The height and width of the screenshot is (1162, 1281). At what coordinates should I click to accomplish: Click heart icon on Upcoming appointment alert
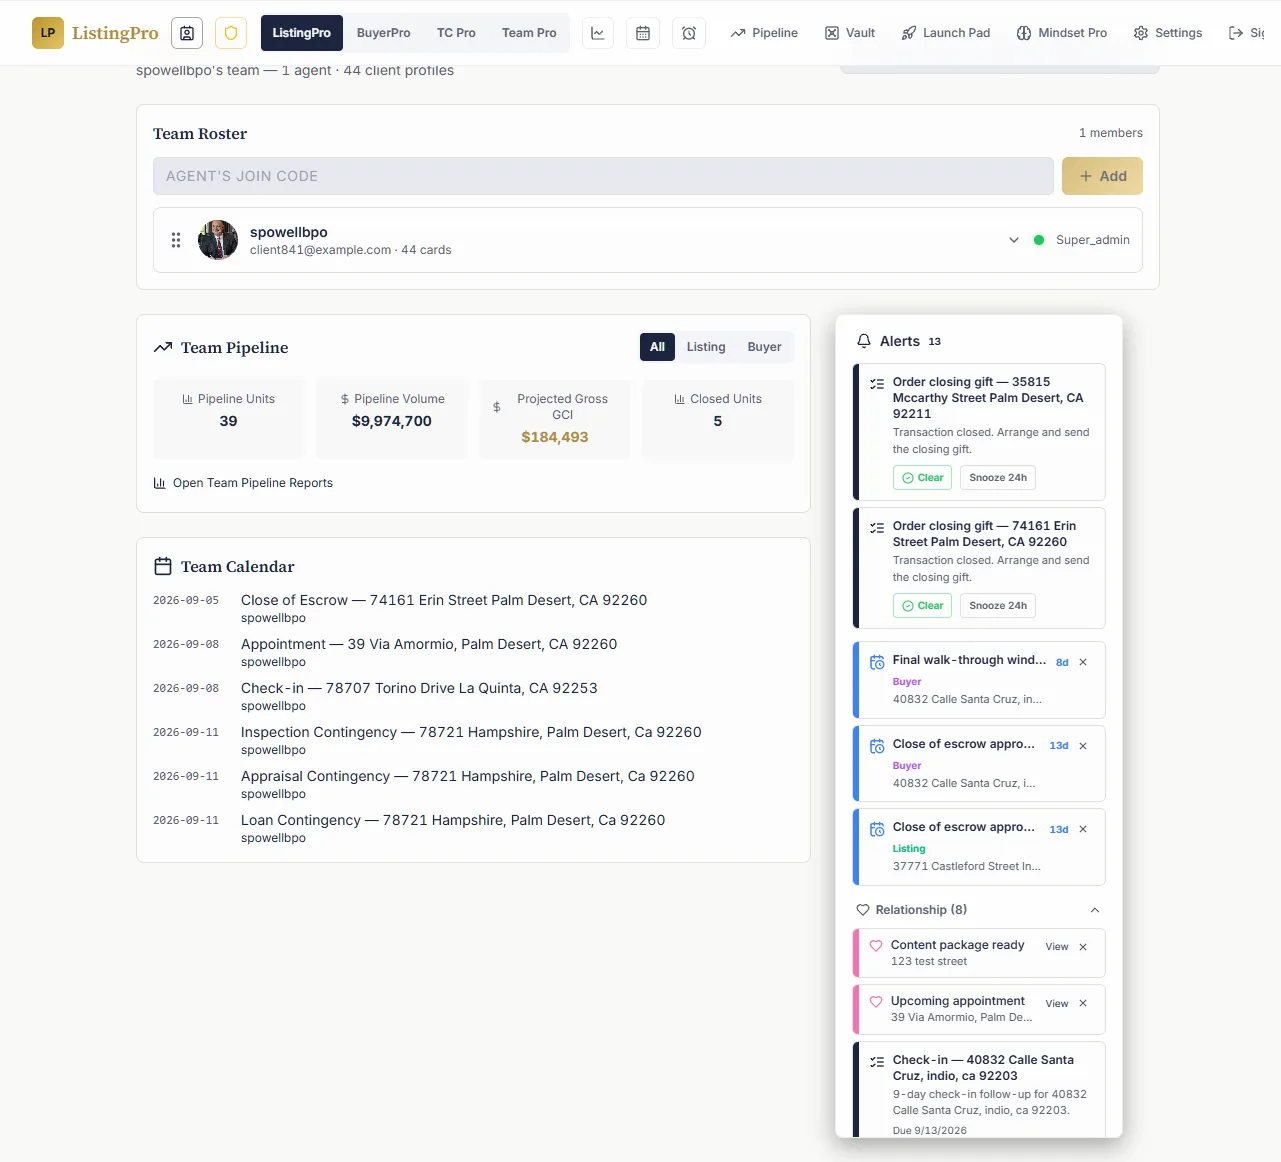coord(876,1001)
